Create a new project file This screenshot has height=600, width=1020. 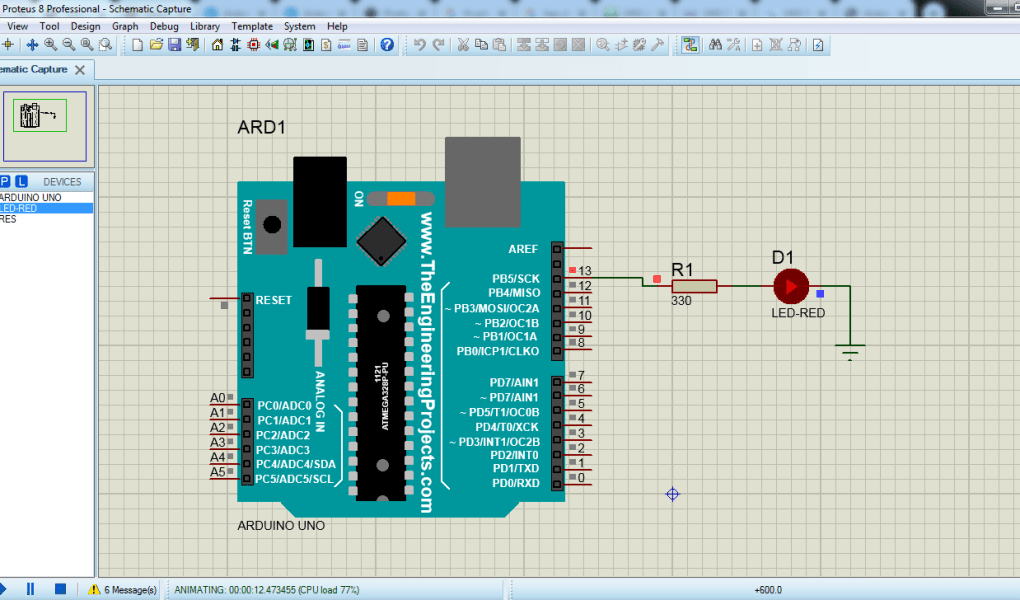(x=137, y=45)
